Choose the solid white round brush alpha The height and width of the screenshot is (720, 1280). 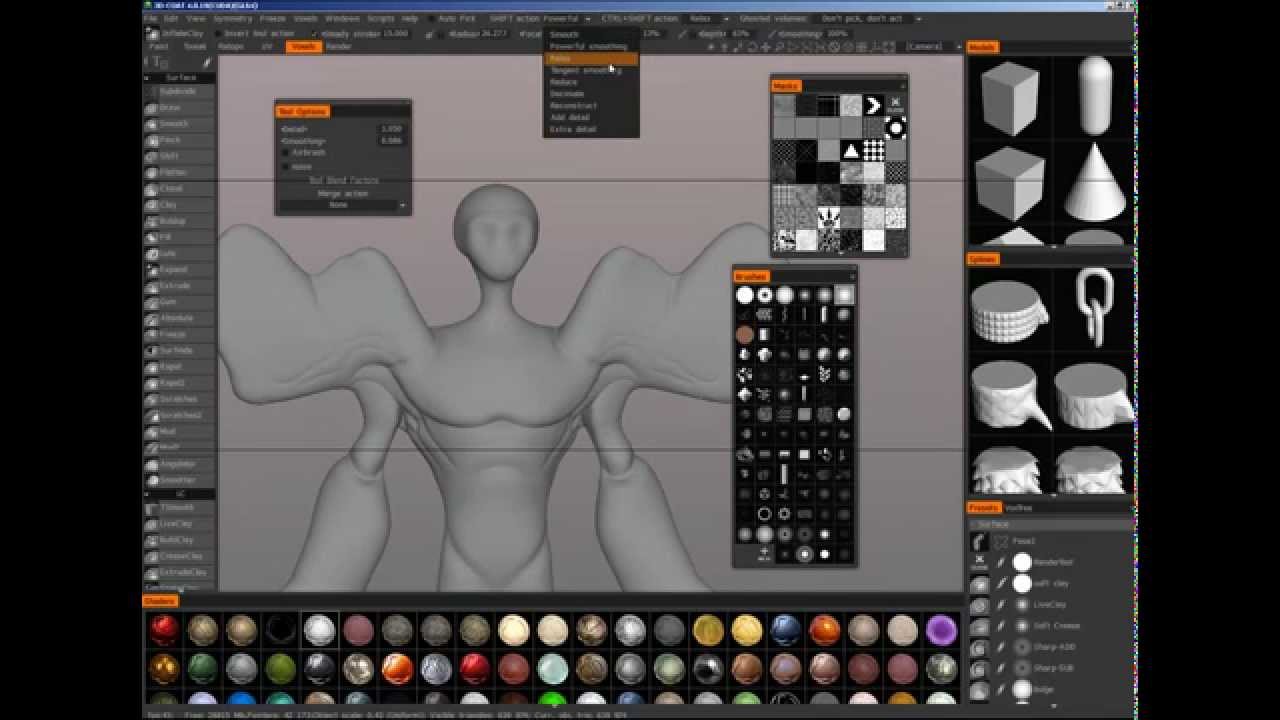click(x=745, y=295)
